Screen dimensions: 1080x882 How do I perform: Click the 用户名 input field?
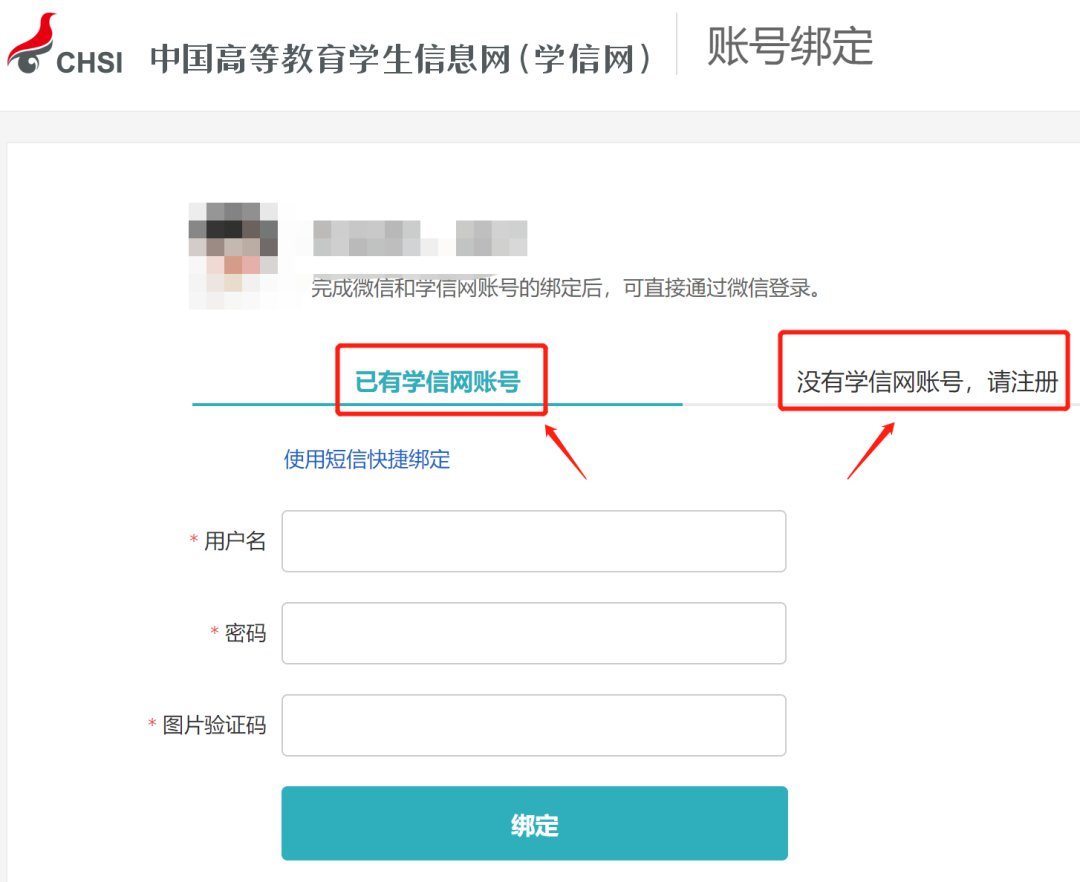pyautogui.click(x=533, y=540)
